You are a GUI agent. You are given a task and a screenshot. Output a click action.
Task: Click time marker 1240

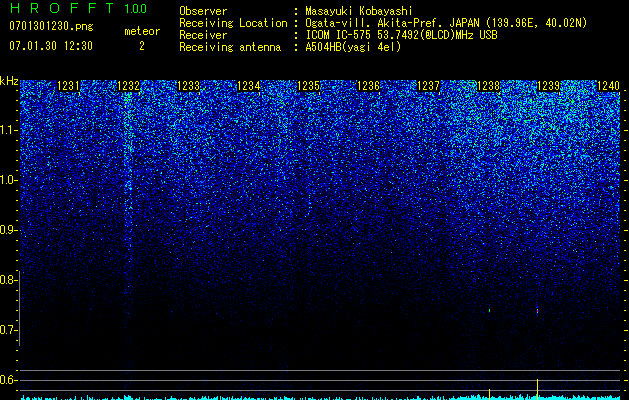pos(609,86)
